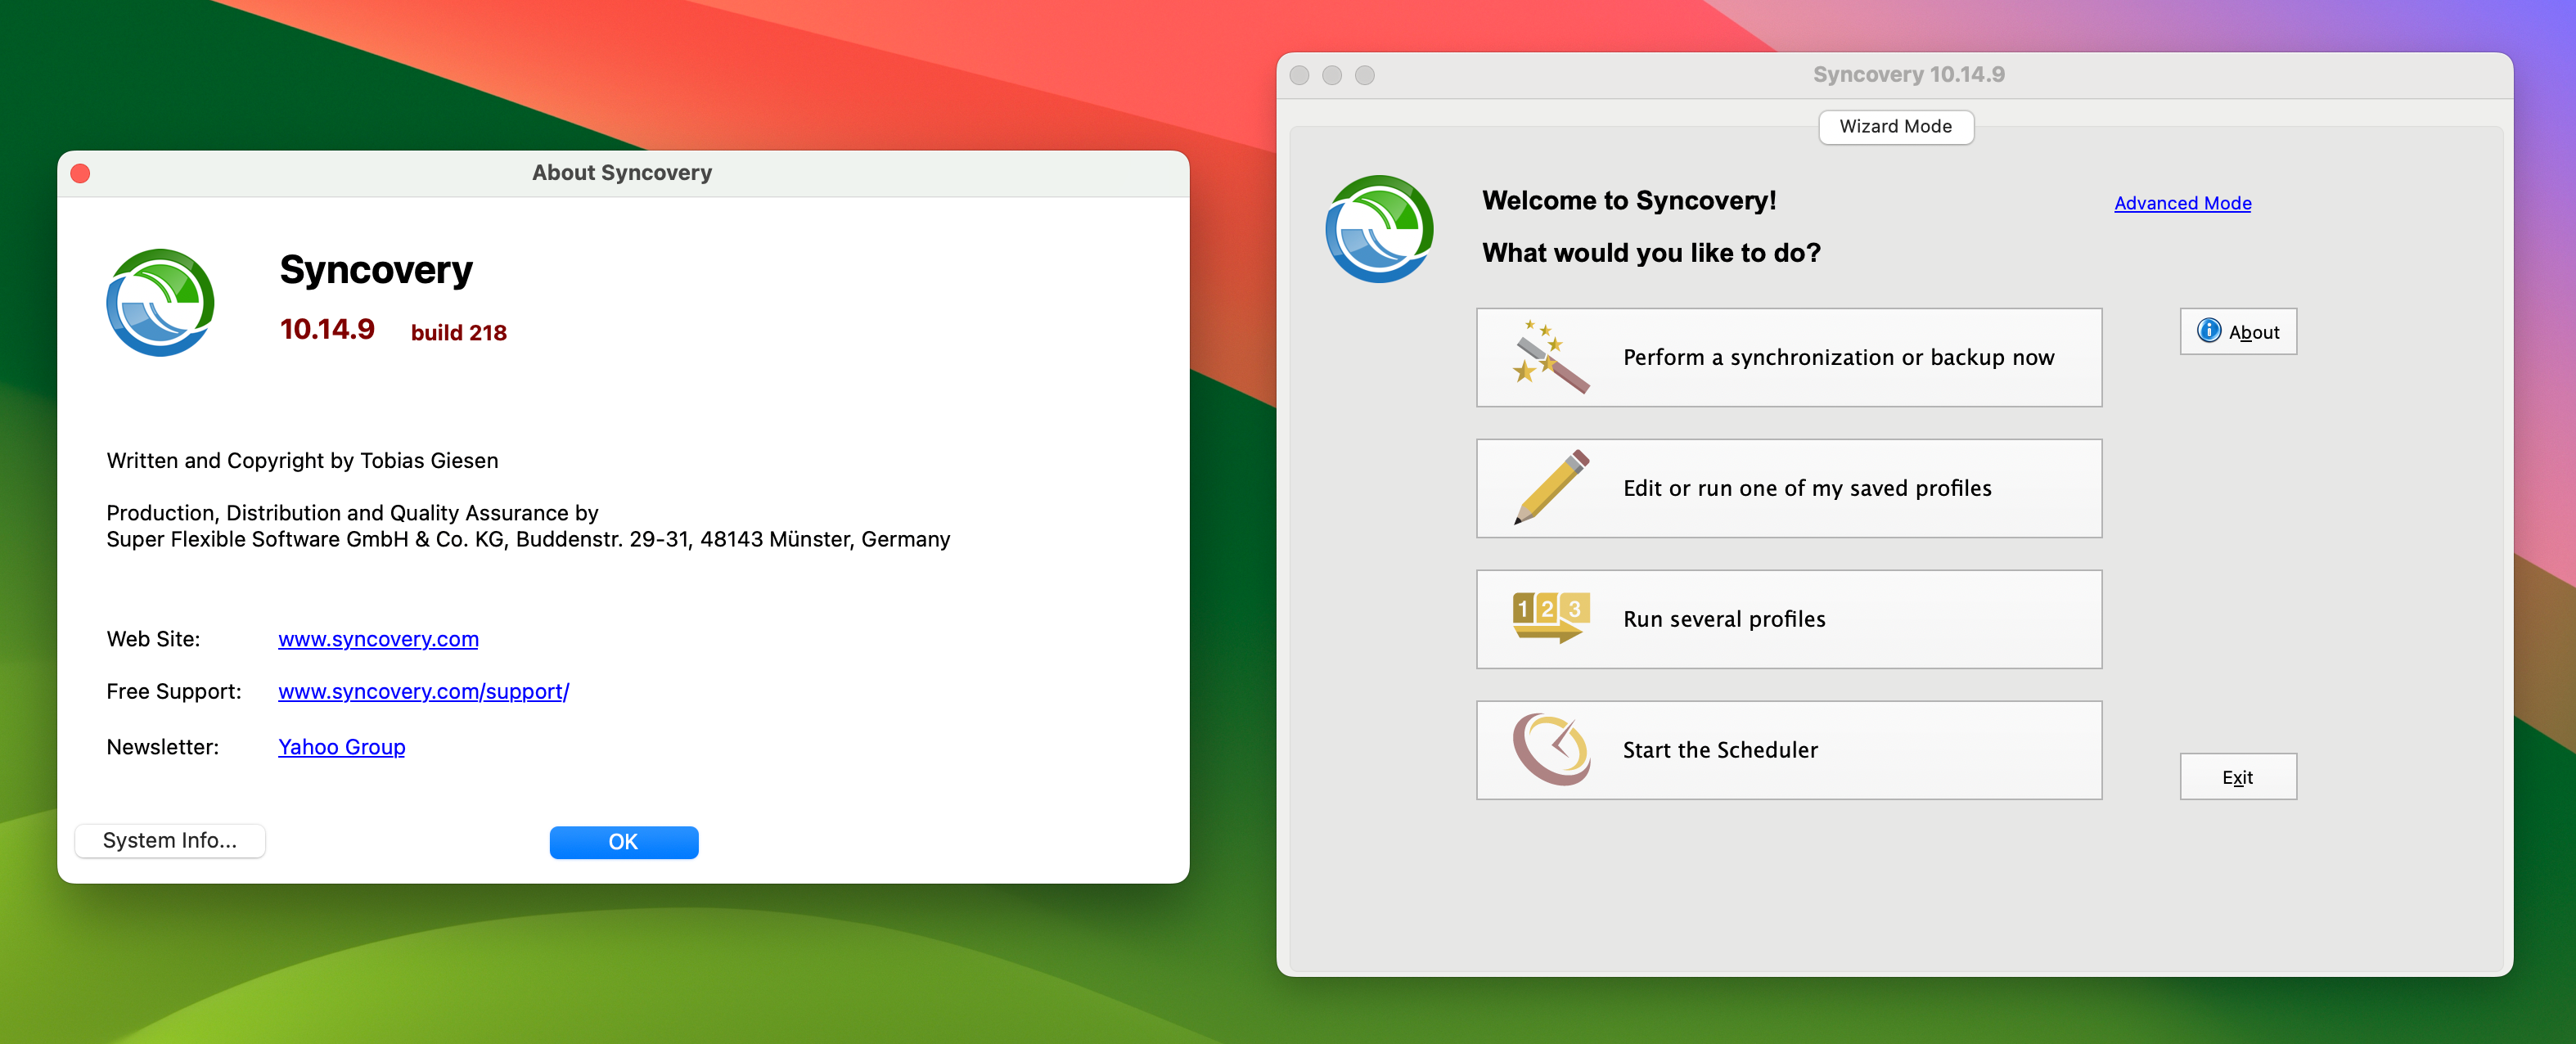This screenshot has width=2576, height=1044.
Task: Click System Info button in About dialog
Action: tap(169, 839)
